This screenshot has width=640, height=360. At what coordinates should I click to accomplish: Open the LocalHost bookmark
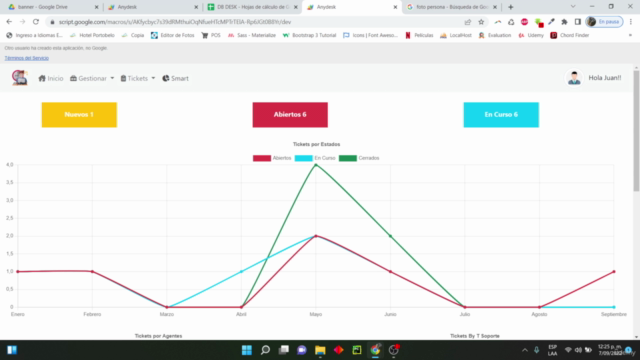pos(456,36)
